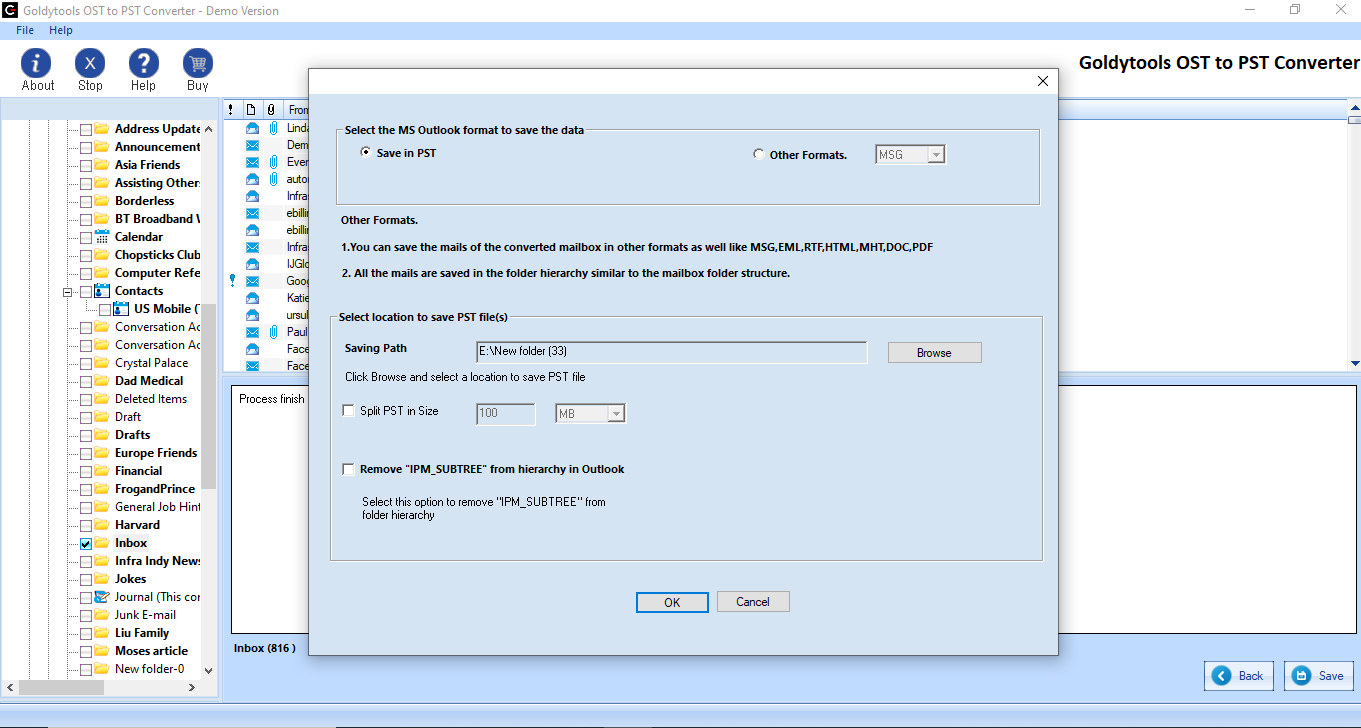Viewport: 1361px width, 728px height.
Task: Click the Harvard folder icon
Action: pos(102,525)
